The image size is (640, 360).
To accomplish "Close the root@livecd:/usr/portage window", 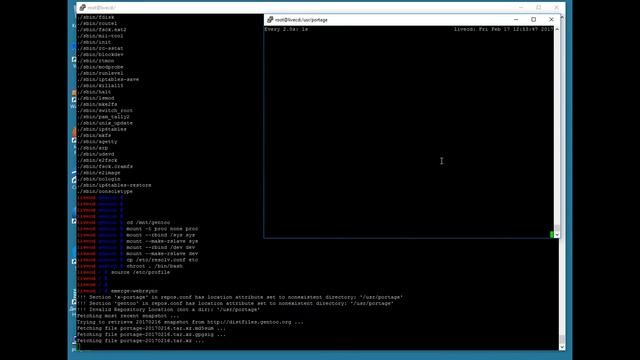I will [551, 20].
